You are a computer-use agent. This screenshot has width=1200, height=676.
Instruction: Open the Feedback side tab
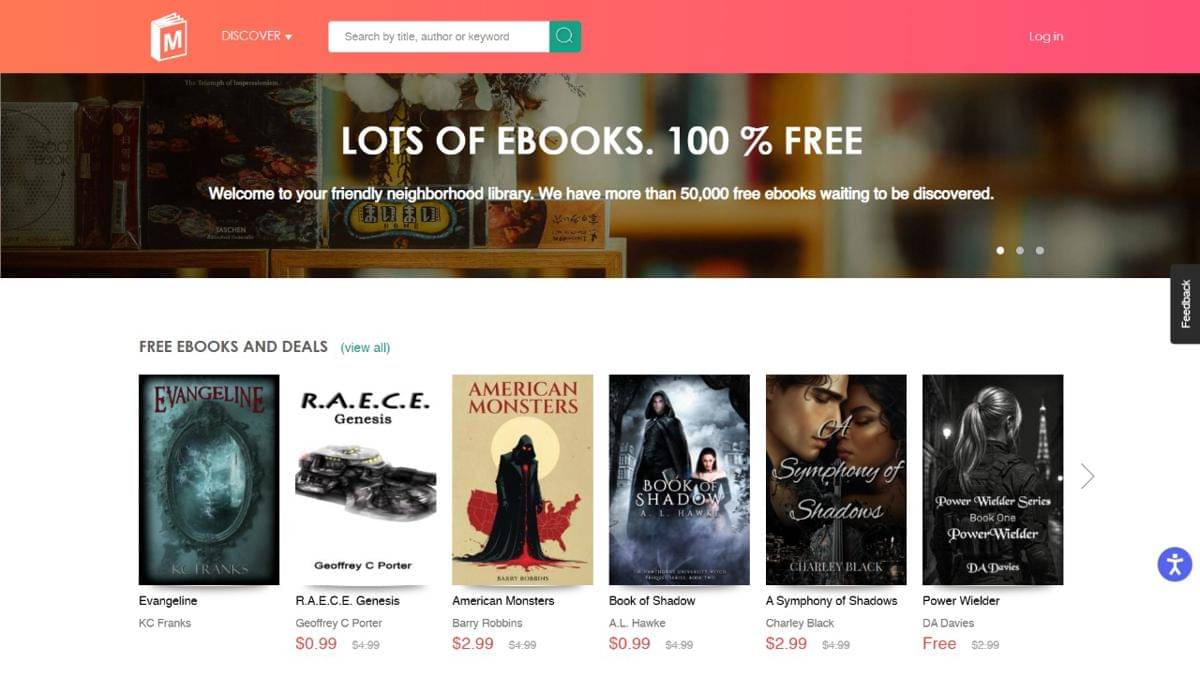coord(1185,304)
